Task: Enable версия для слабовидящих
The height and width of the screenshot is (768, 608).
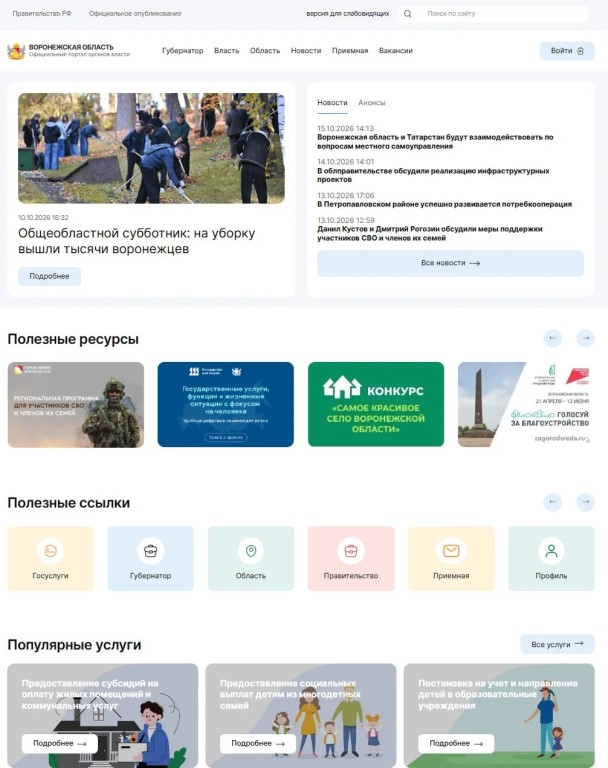Action: [348, 14]
